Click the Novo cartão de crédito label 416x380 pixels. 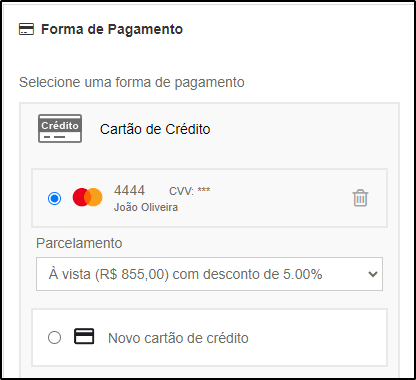[x=178, y=338]
